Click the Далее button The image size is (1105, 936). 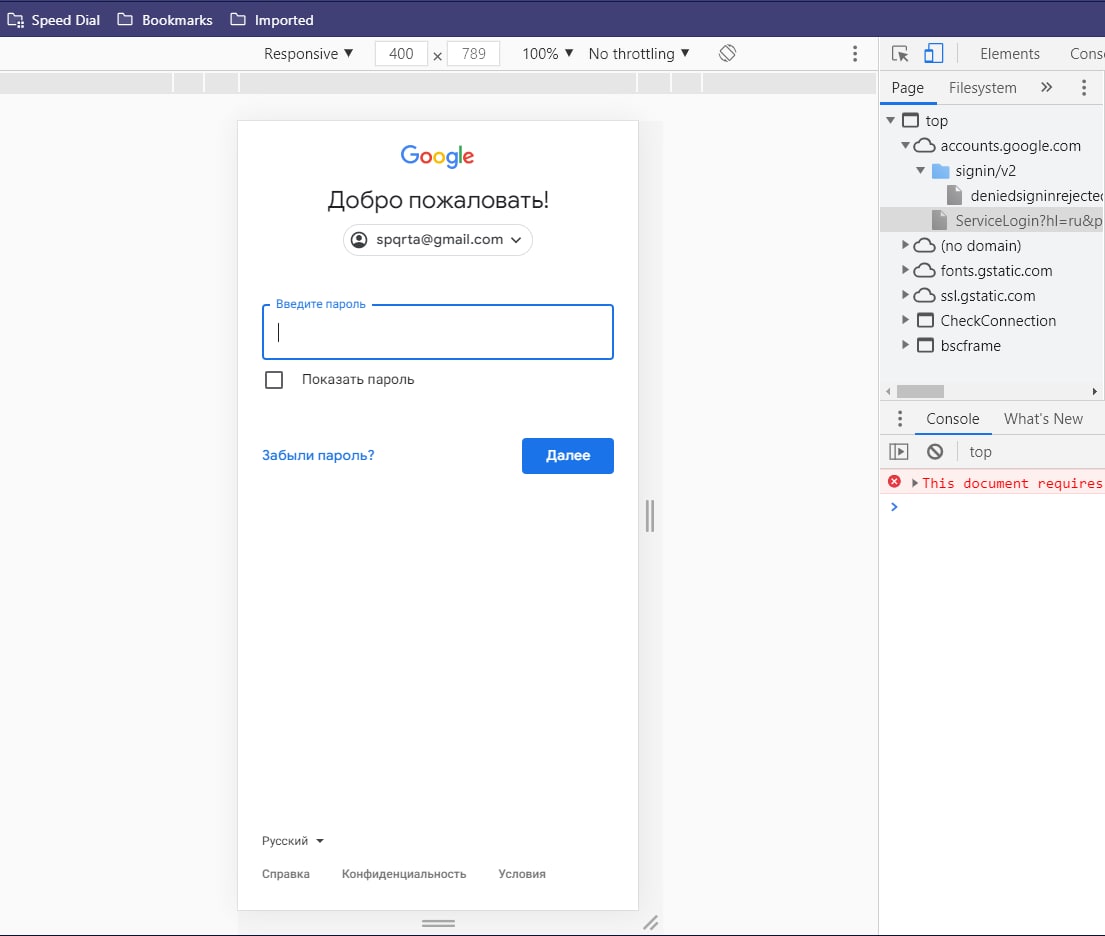coord(568,456)
